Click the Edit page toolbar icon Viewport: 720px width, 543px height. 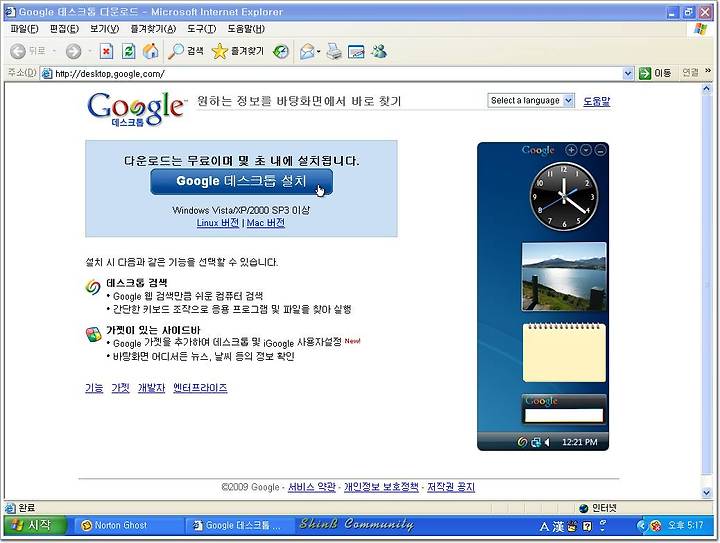(356, 51)
